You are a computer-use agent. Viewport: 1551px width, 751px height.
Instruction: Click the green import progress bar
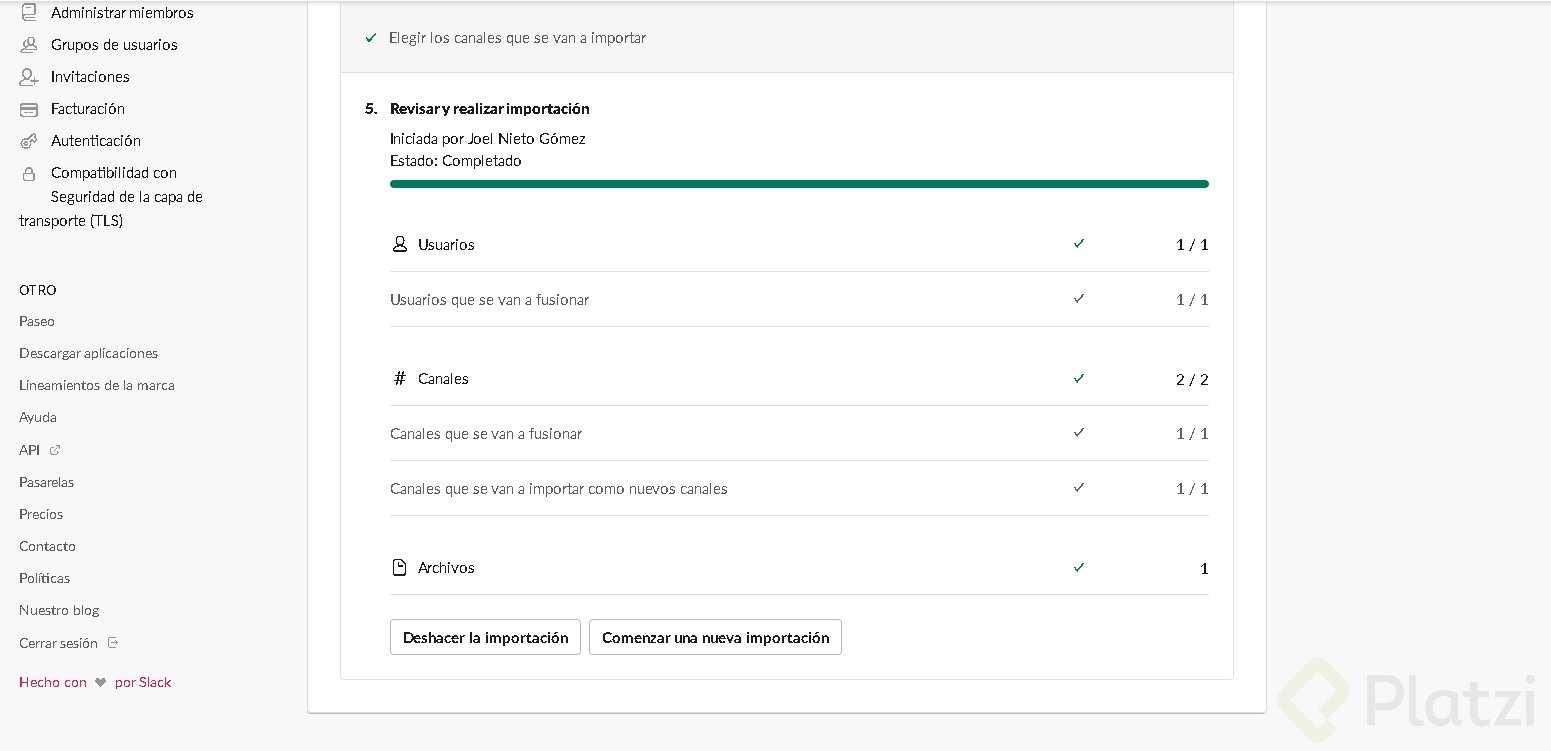click(x=798, y=184)
